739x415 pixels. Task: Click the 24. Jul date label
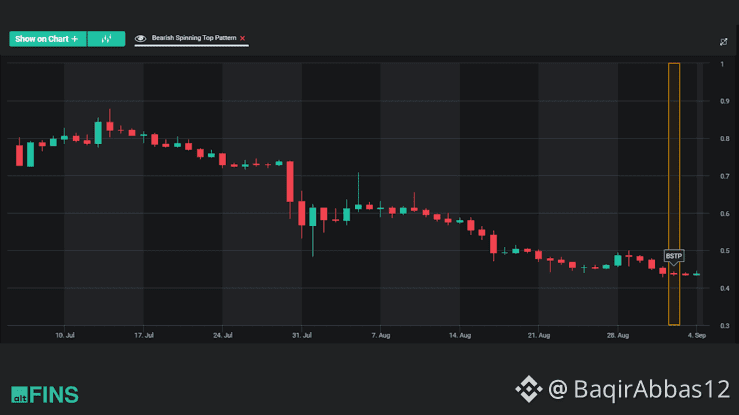point(222,335)
